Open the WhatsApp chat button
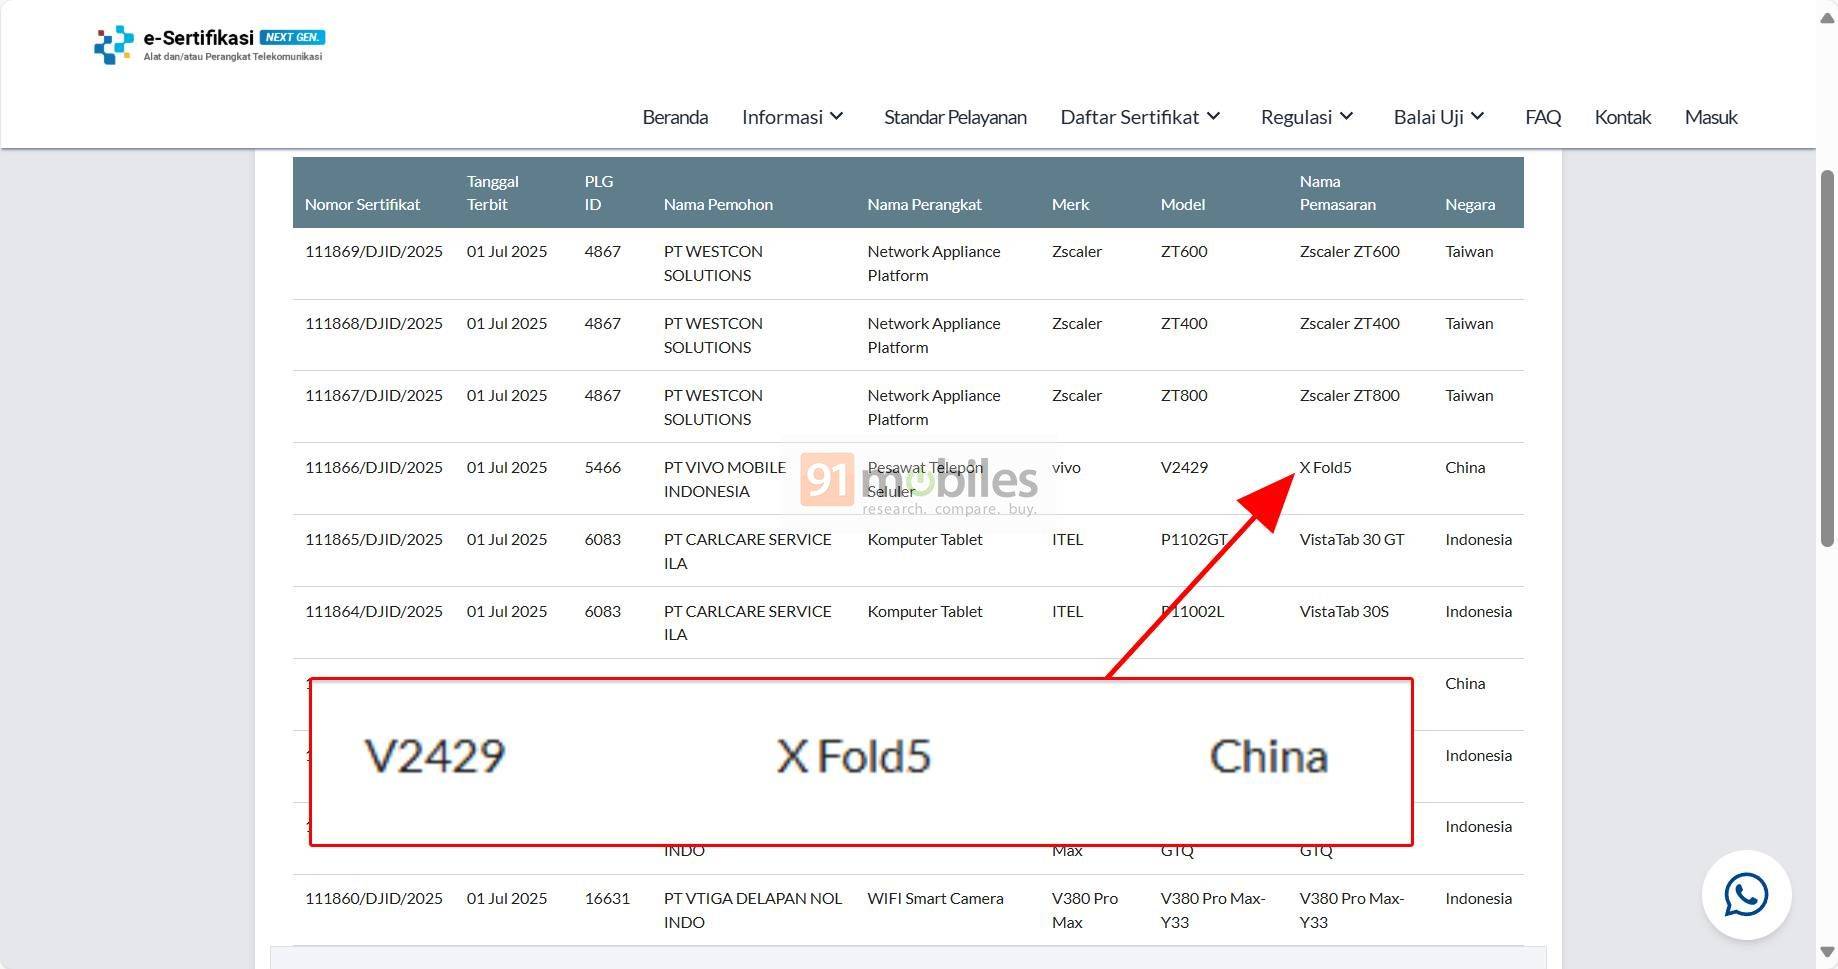1838x969 pixels. coord(1746,894)
